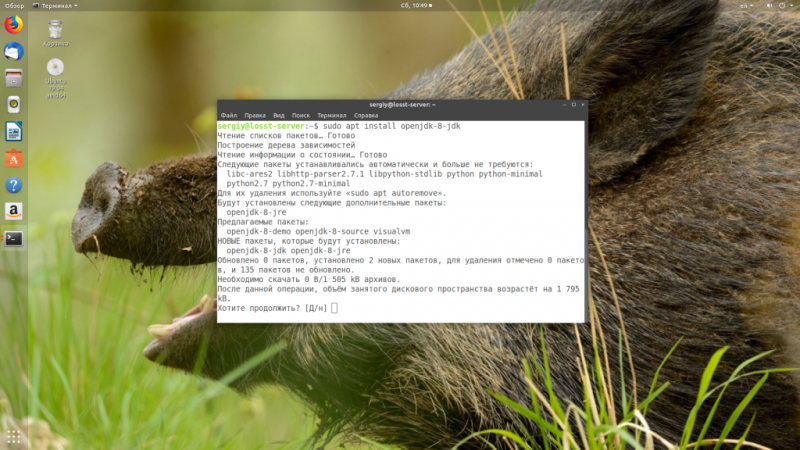Screen dimensions: 800x450
Task: Open the Вид menu in terminal
Action: (279, 116)
